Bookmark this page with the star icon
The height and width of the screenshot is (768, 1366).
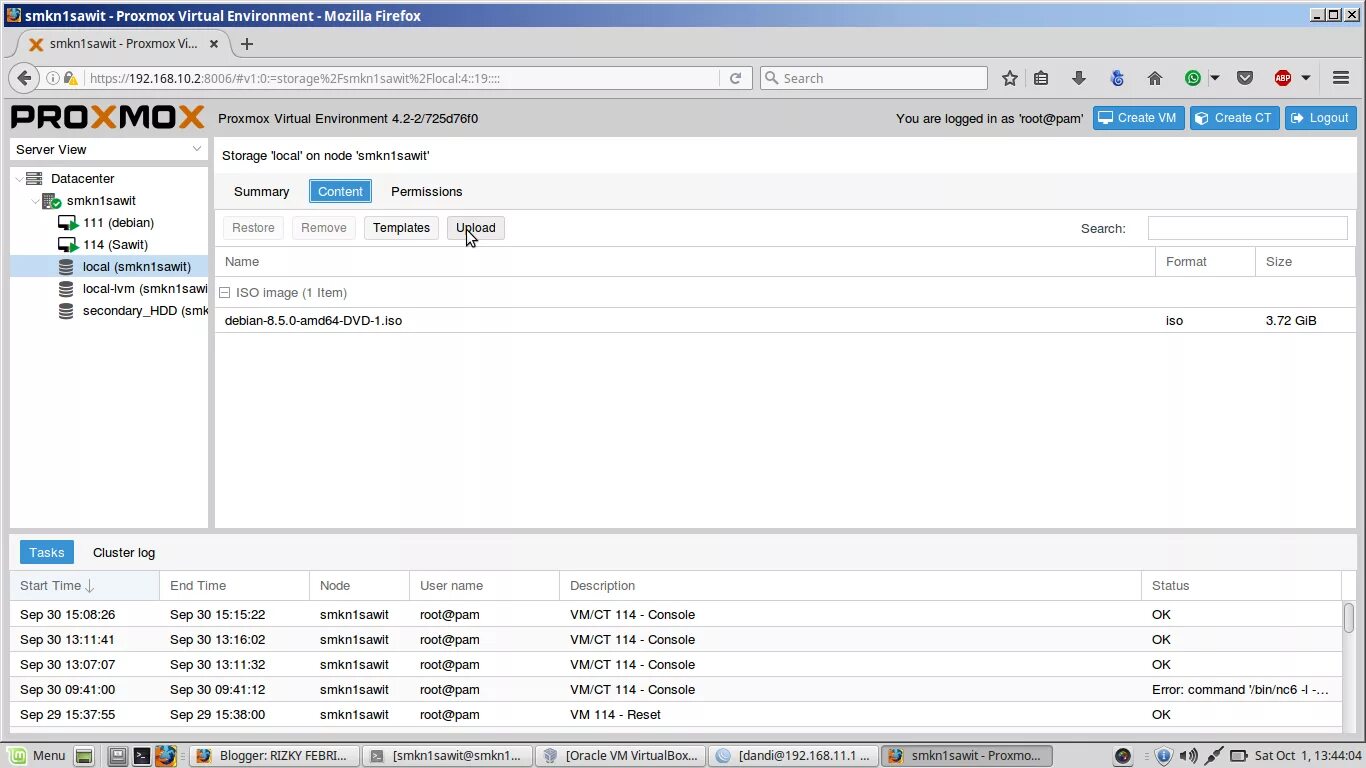[x=1010, y=78]
